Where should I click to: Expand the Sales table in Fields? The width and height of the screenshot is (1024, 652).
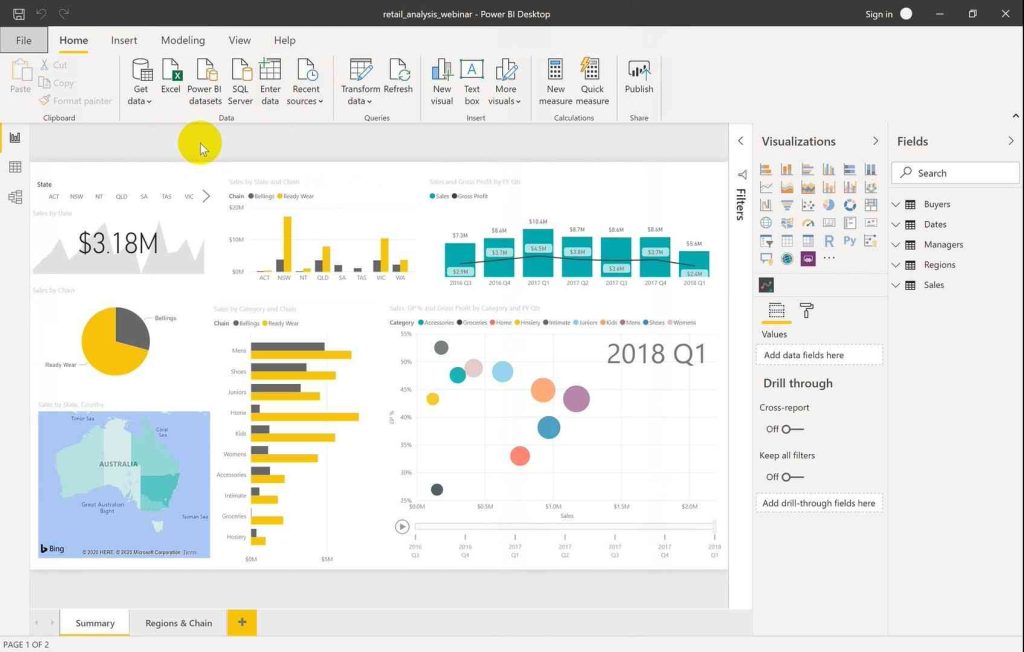click(895, 285)
